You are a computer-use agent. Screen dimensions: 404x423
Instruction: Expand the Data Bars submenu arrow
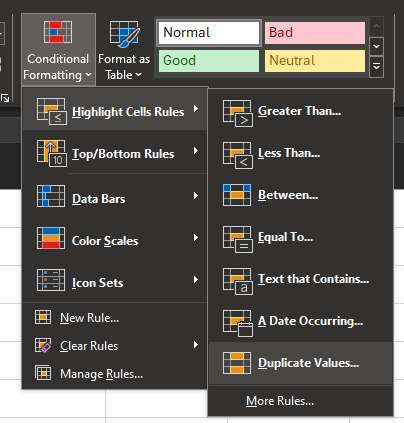[x=196, y=196]
